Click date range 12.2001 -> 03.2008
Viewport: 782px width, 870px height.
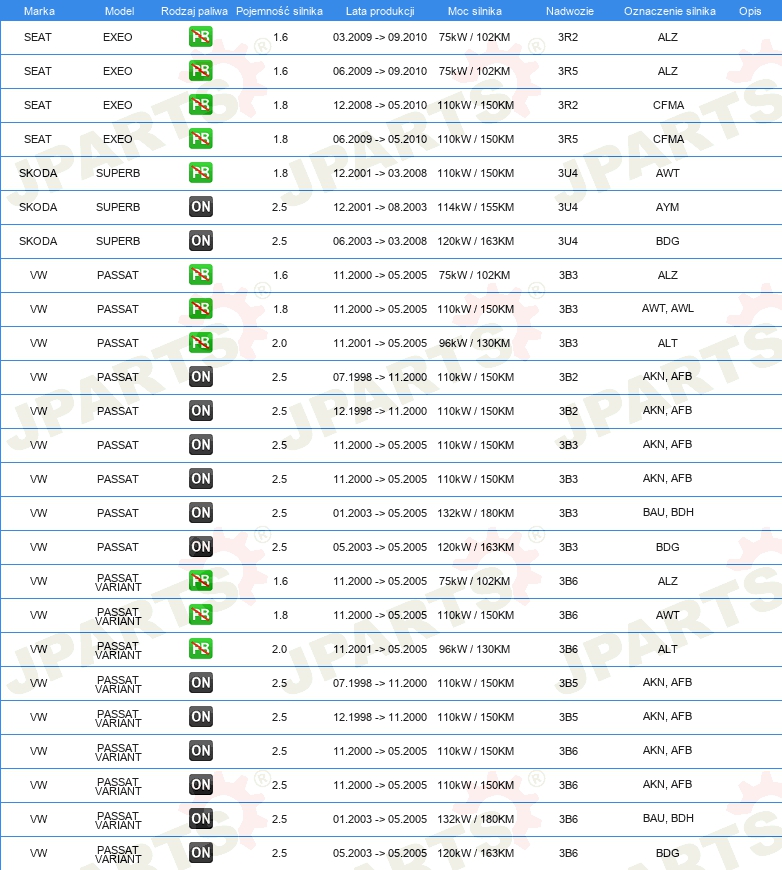[x=380, y=173]
